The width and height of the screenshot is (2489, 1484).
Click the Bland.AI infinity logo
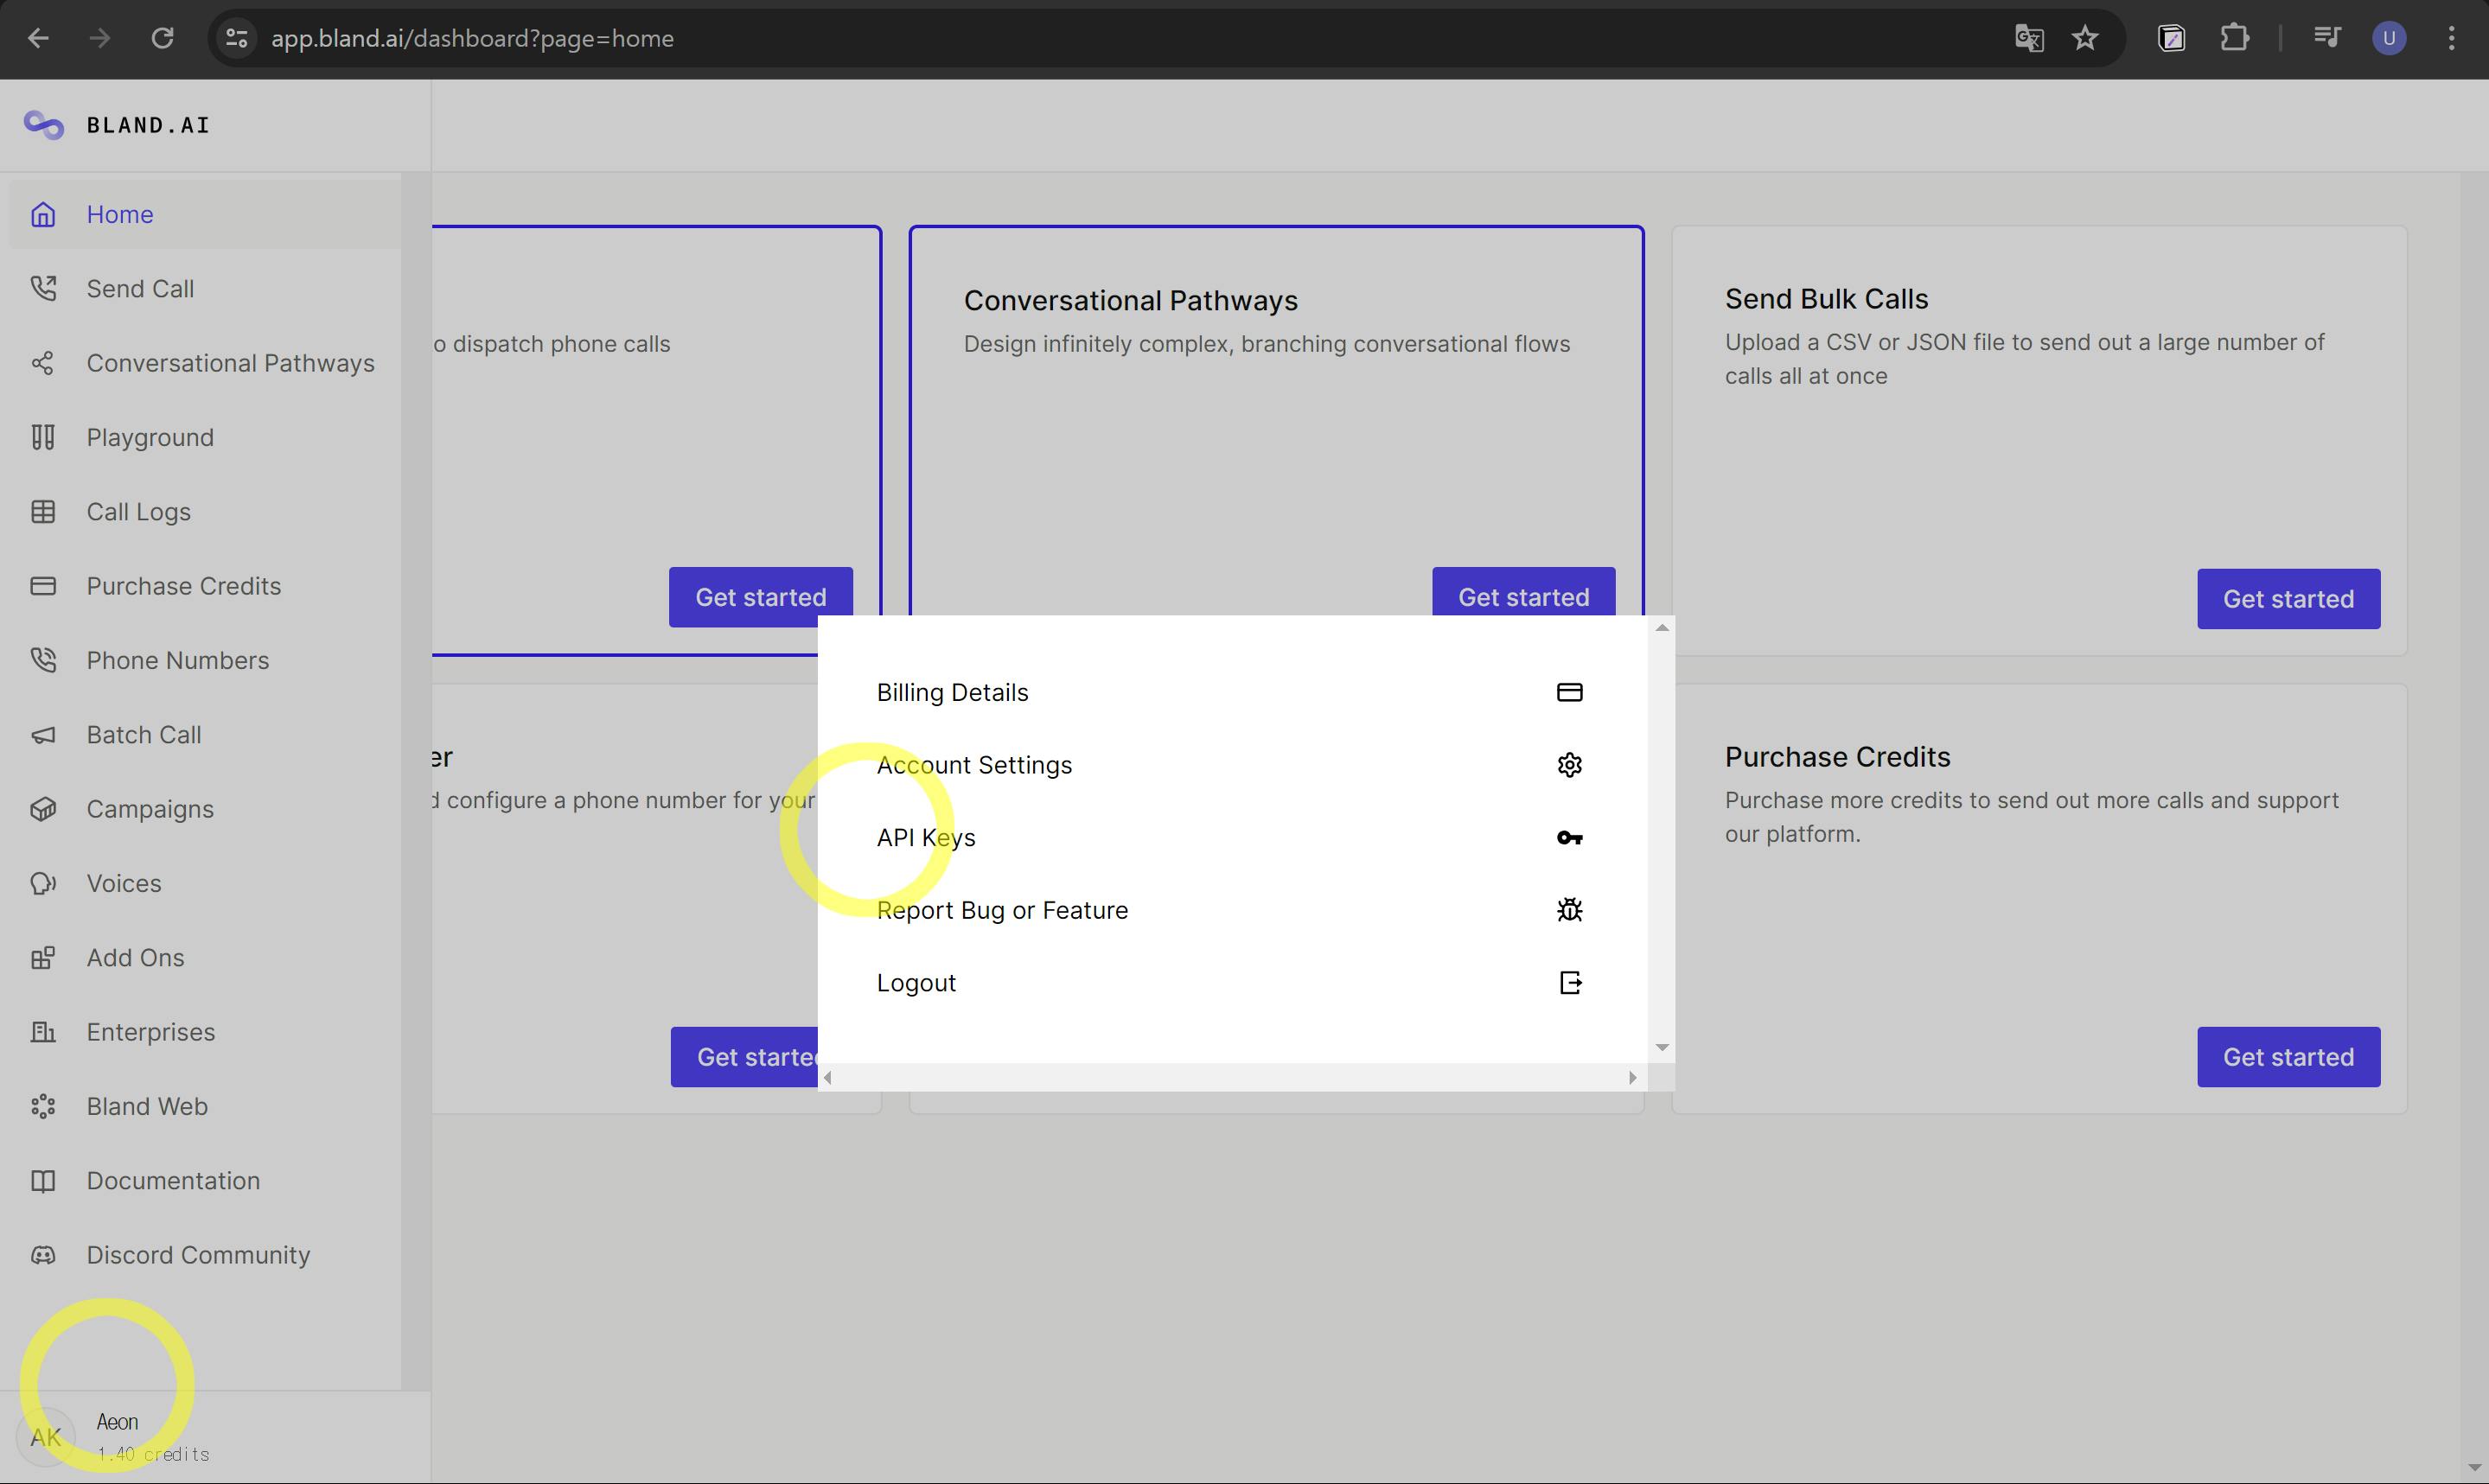click(x=44, y=125)
